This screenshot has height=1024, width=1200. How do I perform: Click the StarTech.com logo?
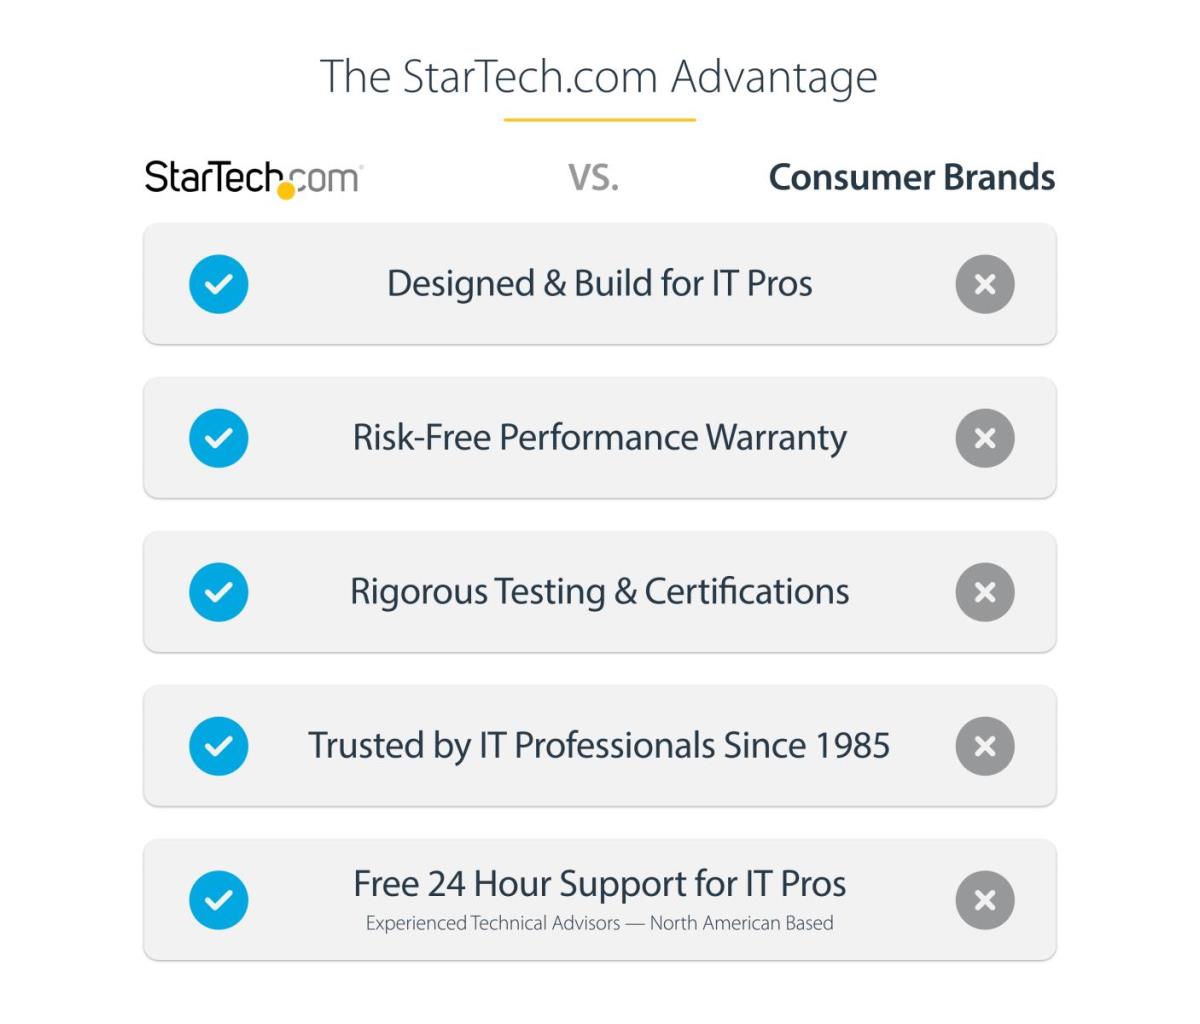253,179
